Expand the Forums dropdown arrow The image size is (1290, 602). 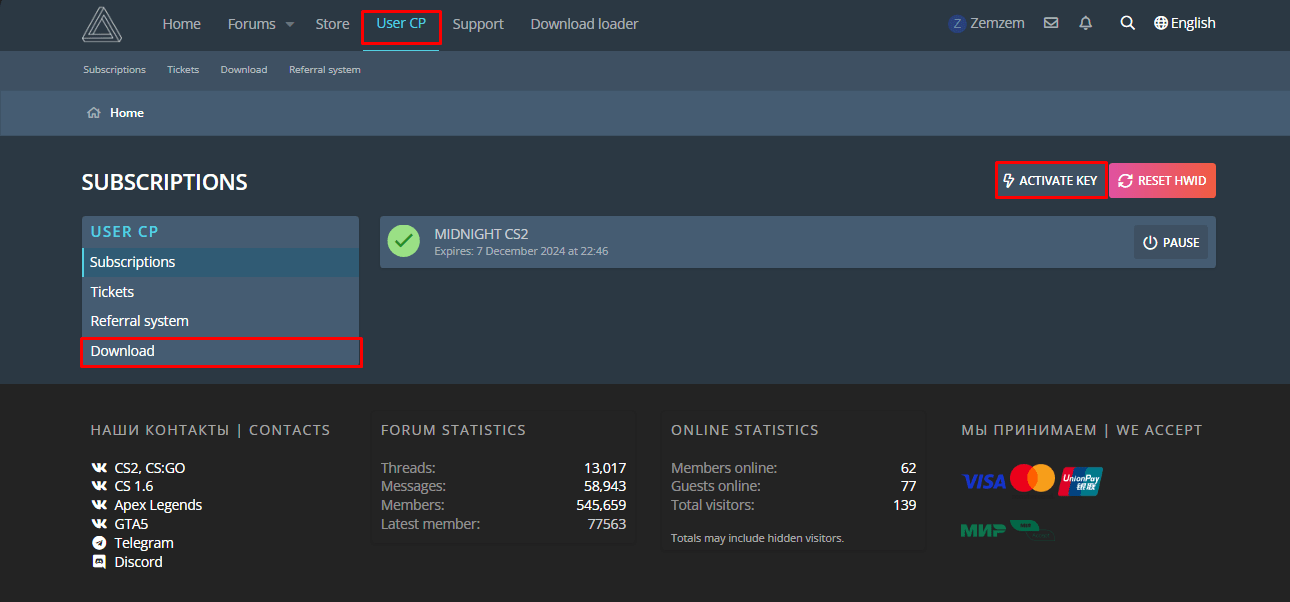tap(289, 24)
